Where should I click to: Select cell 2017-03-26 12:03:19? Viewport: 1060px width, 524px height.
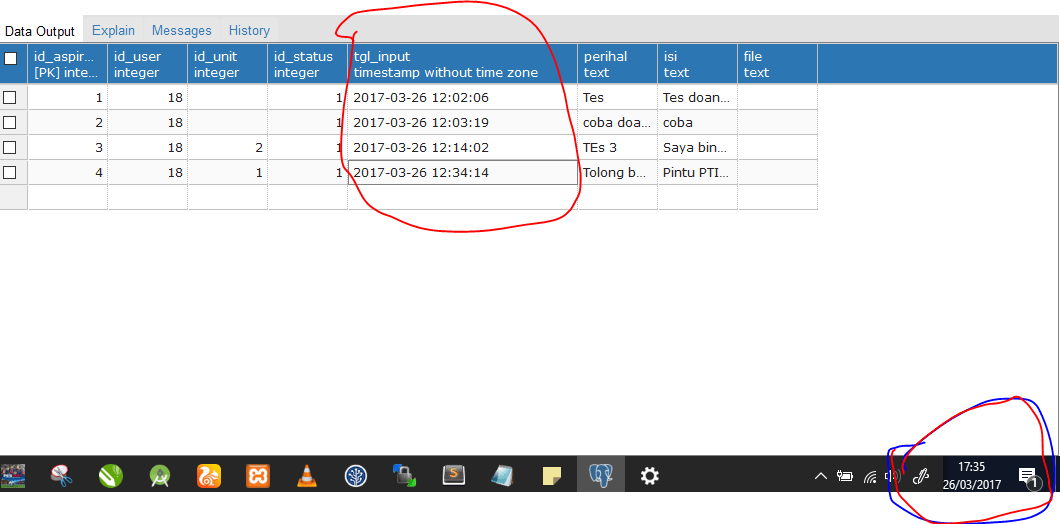463,122
